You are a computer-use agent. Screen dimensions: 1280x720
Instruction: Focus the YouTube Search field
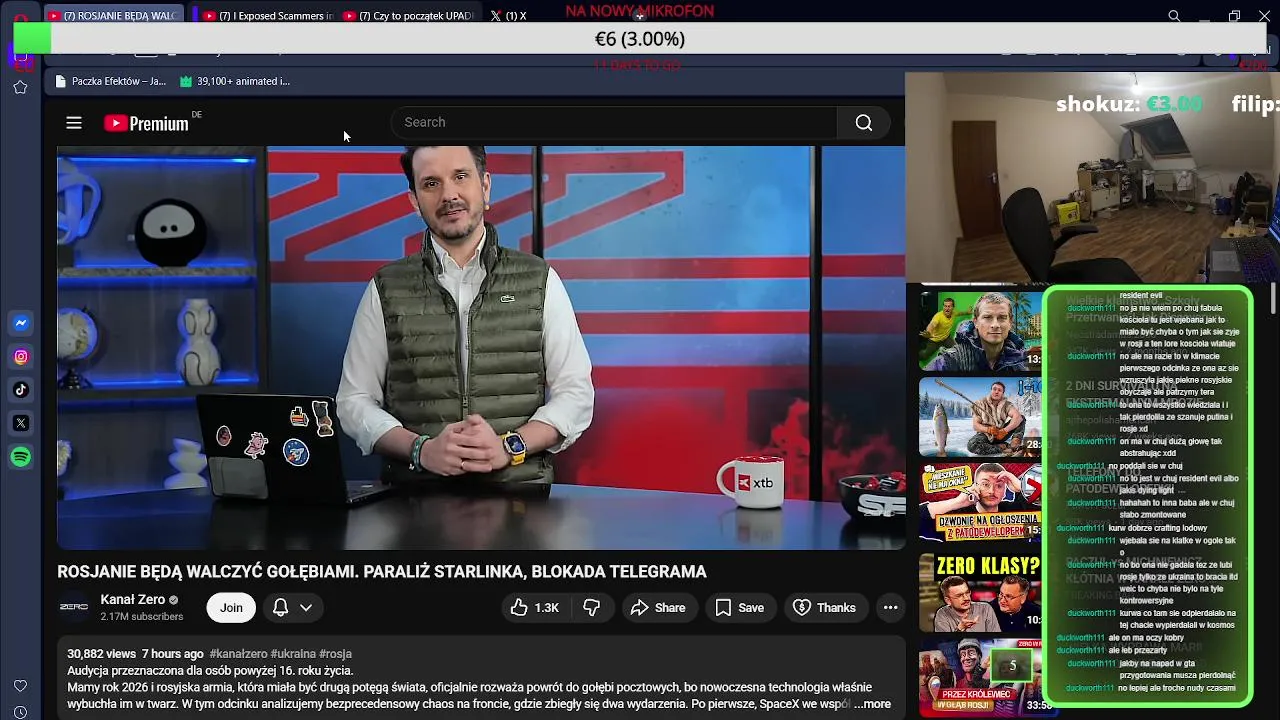(x=614, y=122)
